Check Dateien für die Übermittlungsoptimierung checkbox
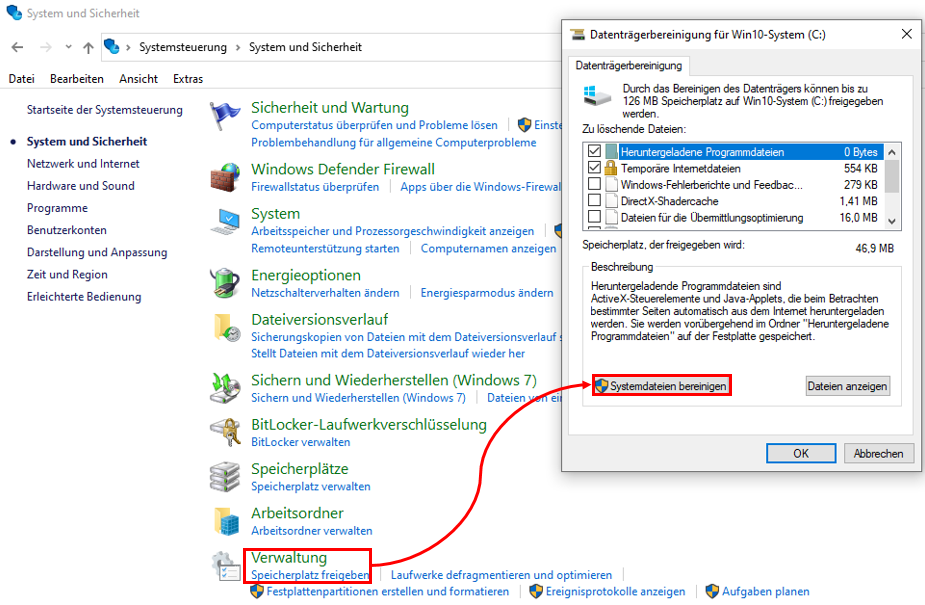925x605 pixels. point(594,217)
